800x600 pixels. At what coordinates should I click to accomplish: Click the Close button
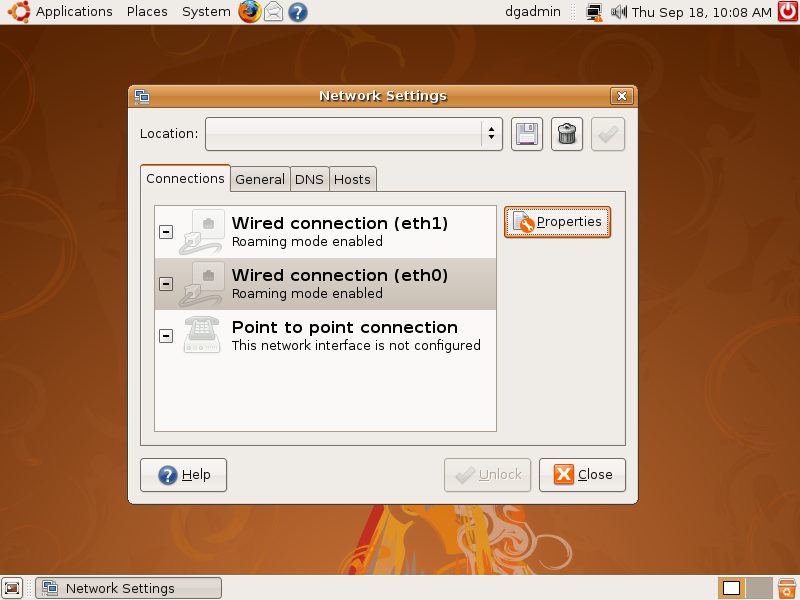coord(582,475)
